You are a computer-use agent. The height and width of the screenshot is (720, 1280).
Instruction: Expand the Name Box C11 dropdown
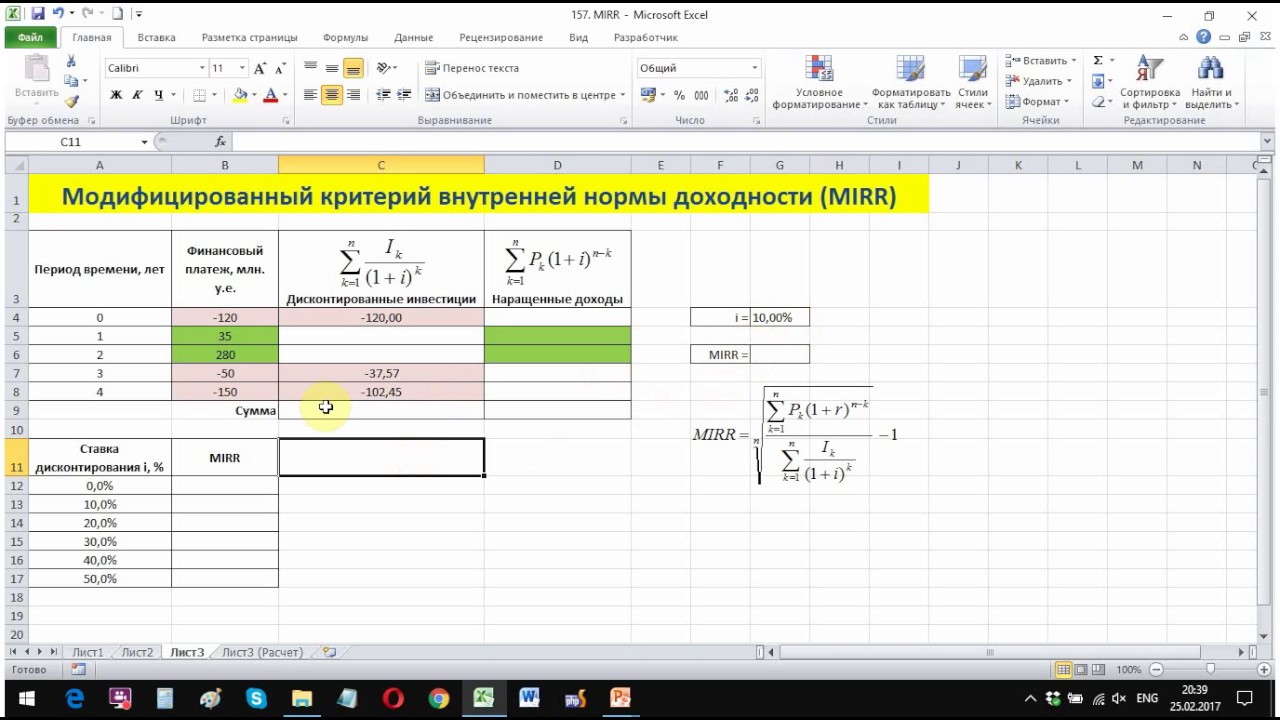pos(144,142)
